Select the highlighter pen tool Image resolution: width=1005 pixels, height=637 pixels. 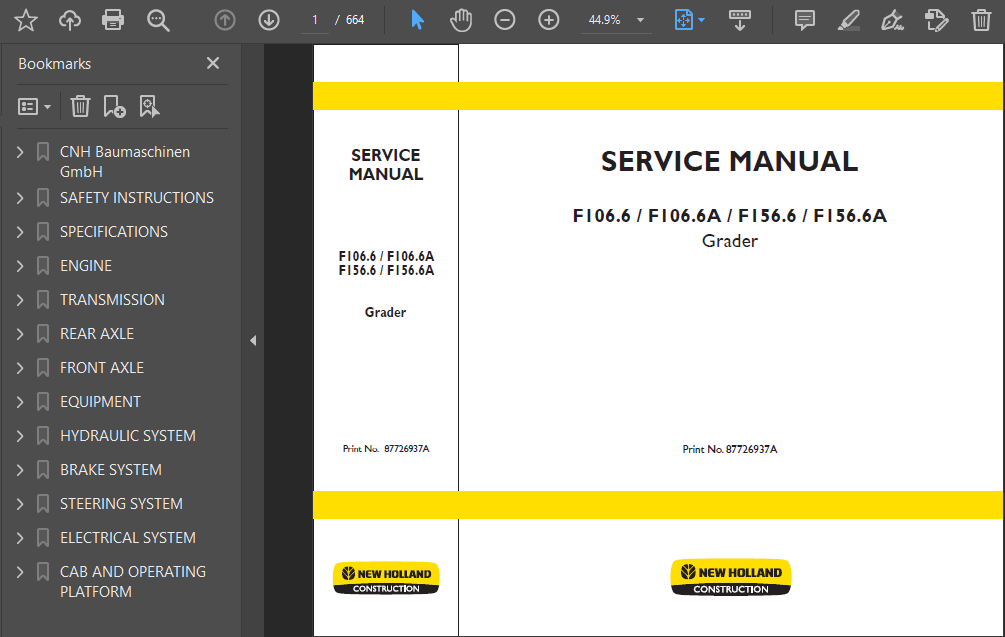(x=849, y=21)
